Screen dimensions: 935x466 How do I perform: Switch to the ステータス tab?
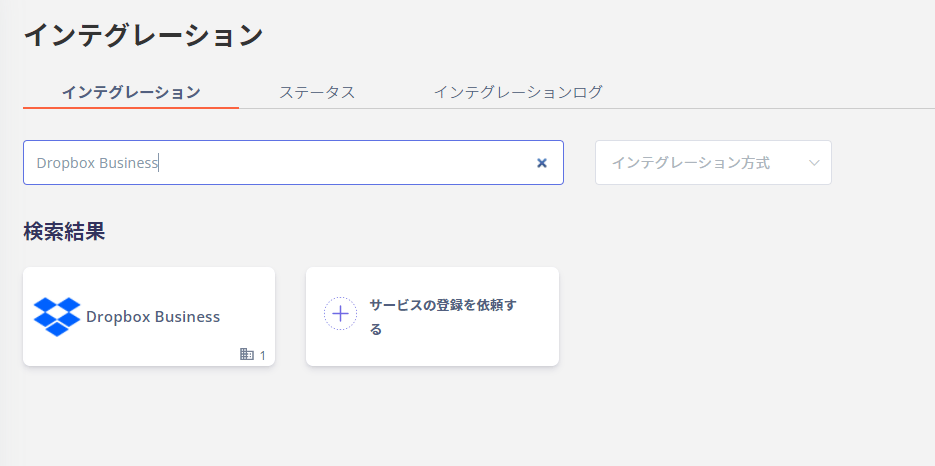tap(317, 92)
